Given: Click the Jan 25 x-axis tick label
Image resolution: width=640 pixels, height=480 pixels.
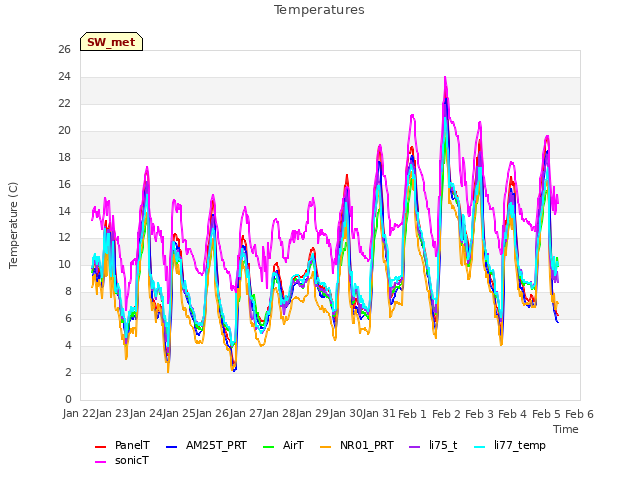Looking at the screenshot, I should (180, 414).
